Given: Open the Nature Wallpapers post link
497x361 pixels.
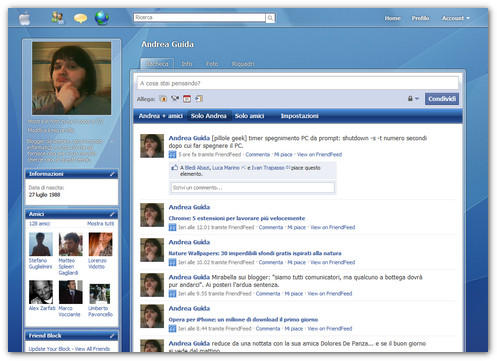Looking at the screenshot, I should click(255, 253).
